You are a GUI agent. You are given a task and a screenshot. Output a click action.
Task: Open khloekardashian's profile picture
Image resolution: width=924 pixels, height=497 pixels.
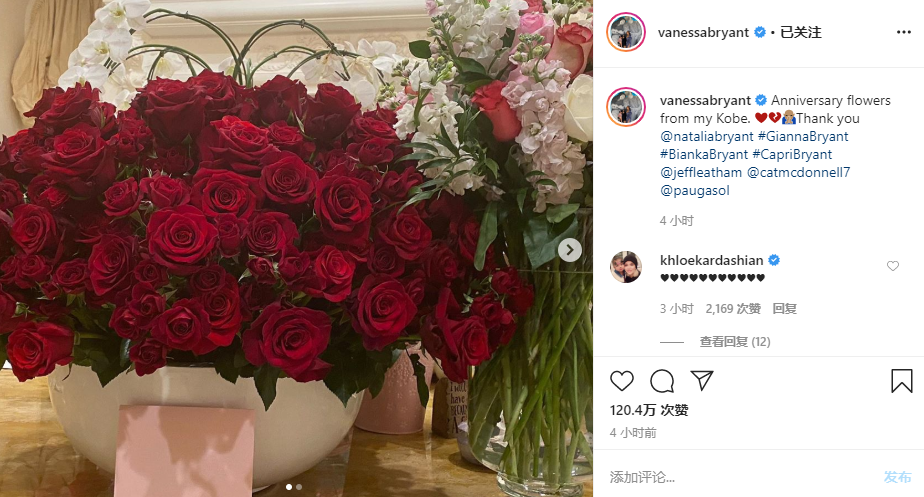click(626, 266)
